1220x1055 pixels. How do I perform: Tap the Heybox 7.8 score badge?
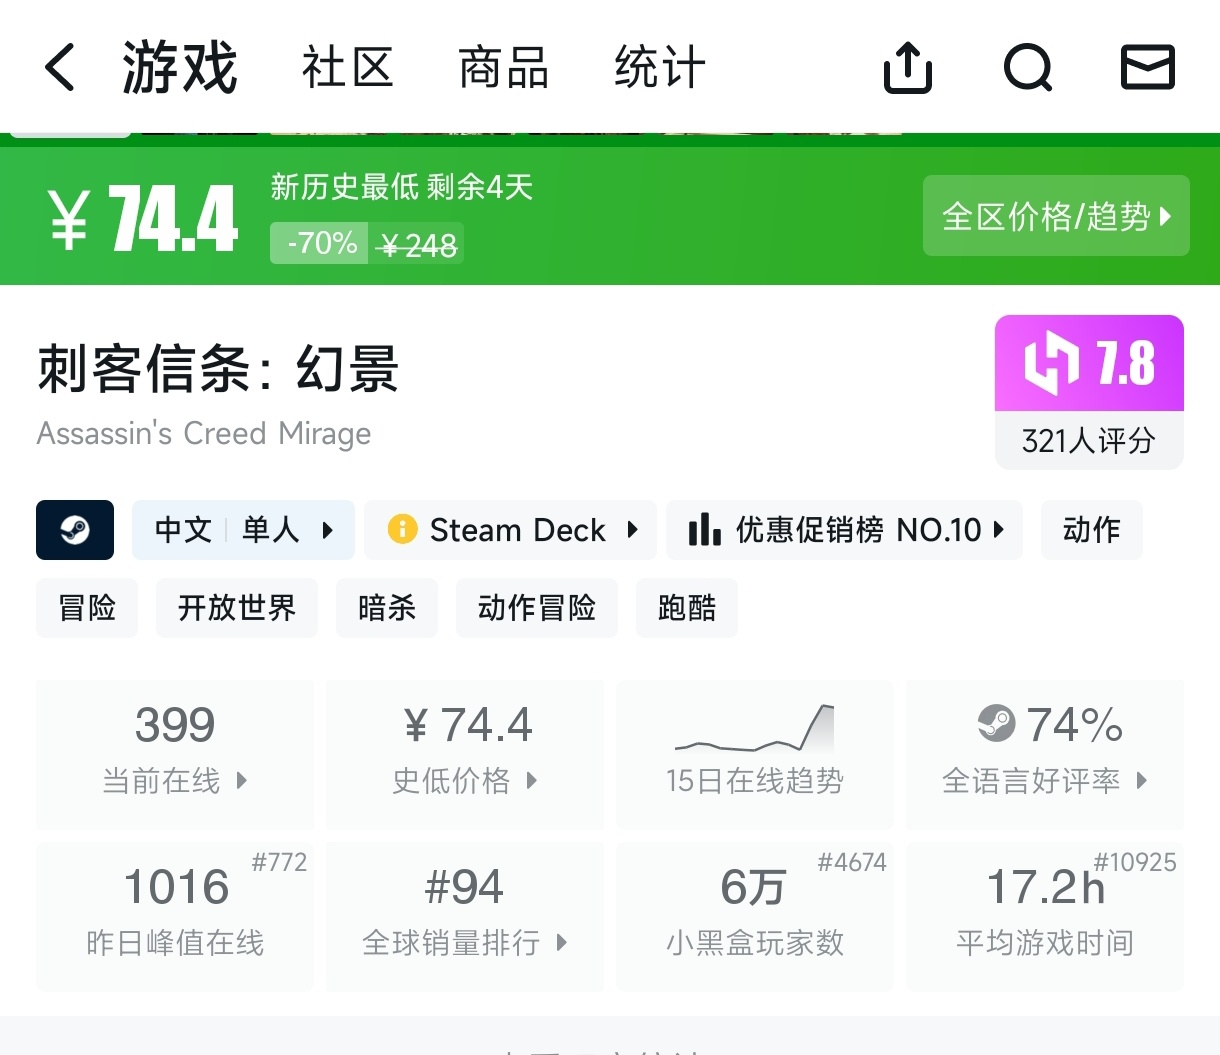pos(1089,391)
